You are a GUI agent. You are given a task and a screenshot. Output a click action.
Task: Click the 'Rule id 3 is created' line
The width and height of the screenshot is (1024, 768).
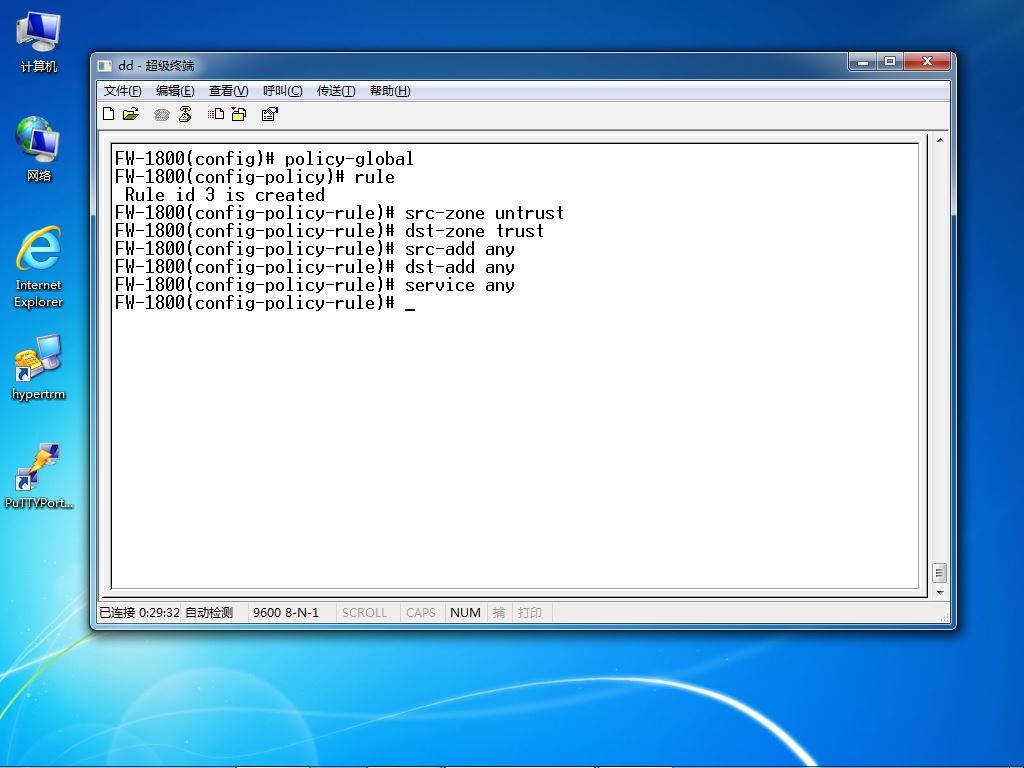225,195
